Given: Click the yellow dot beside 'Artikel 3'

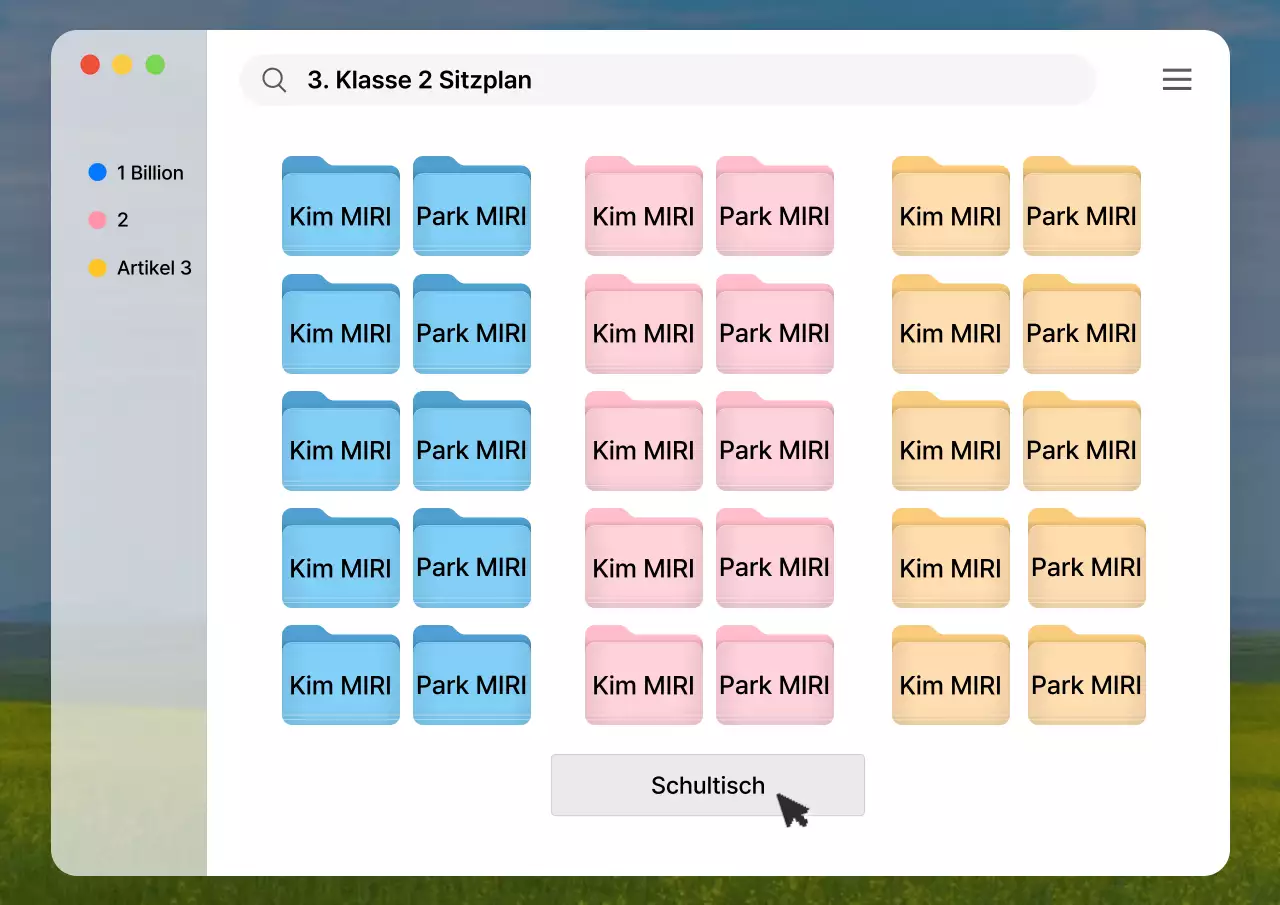Looking at the screenshot, I should 97,268.
